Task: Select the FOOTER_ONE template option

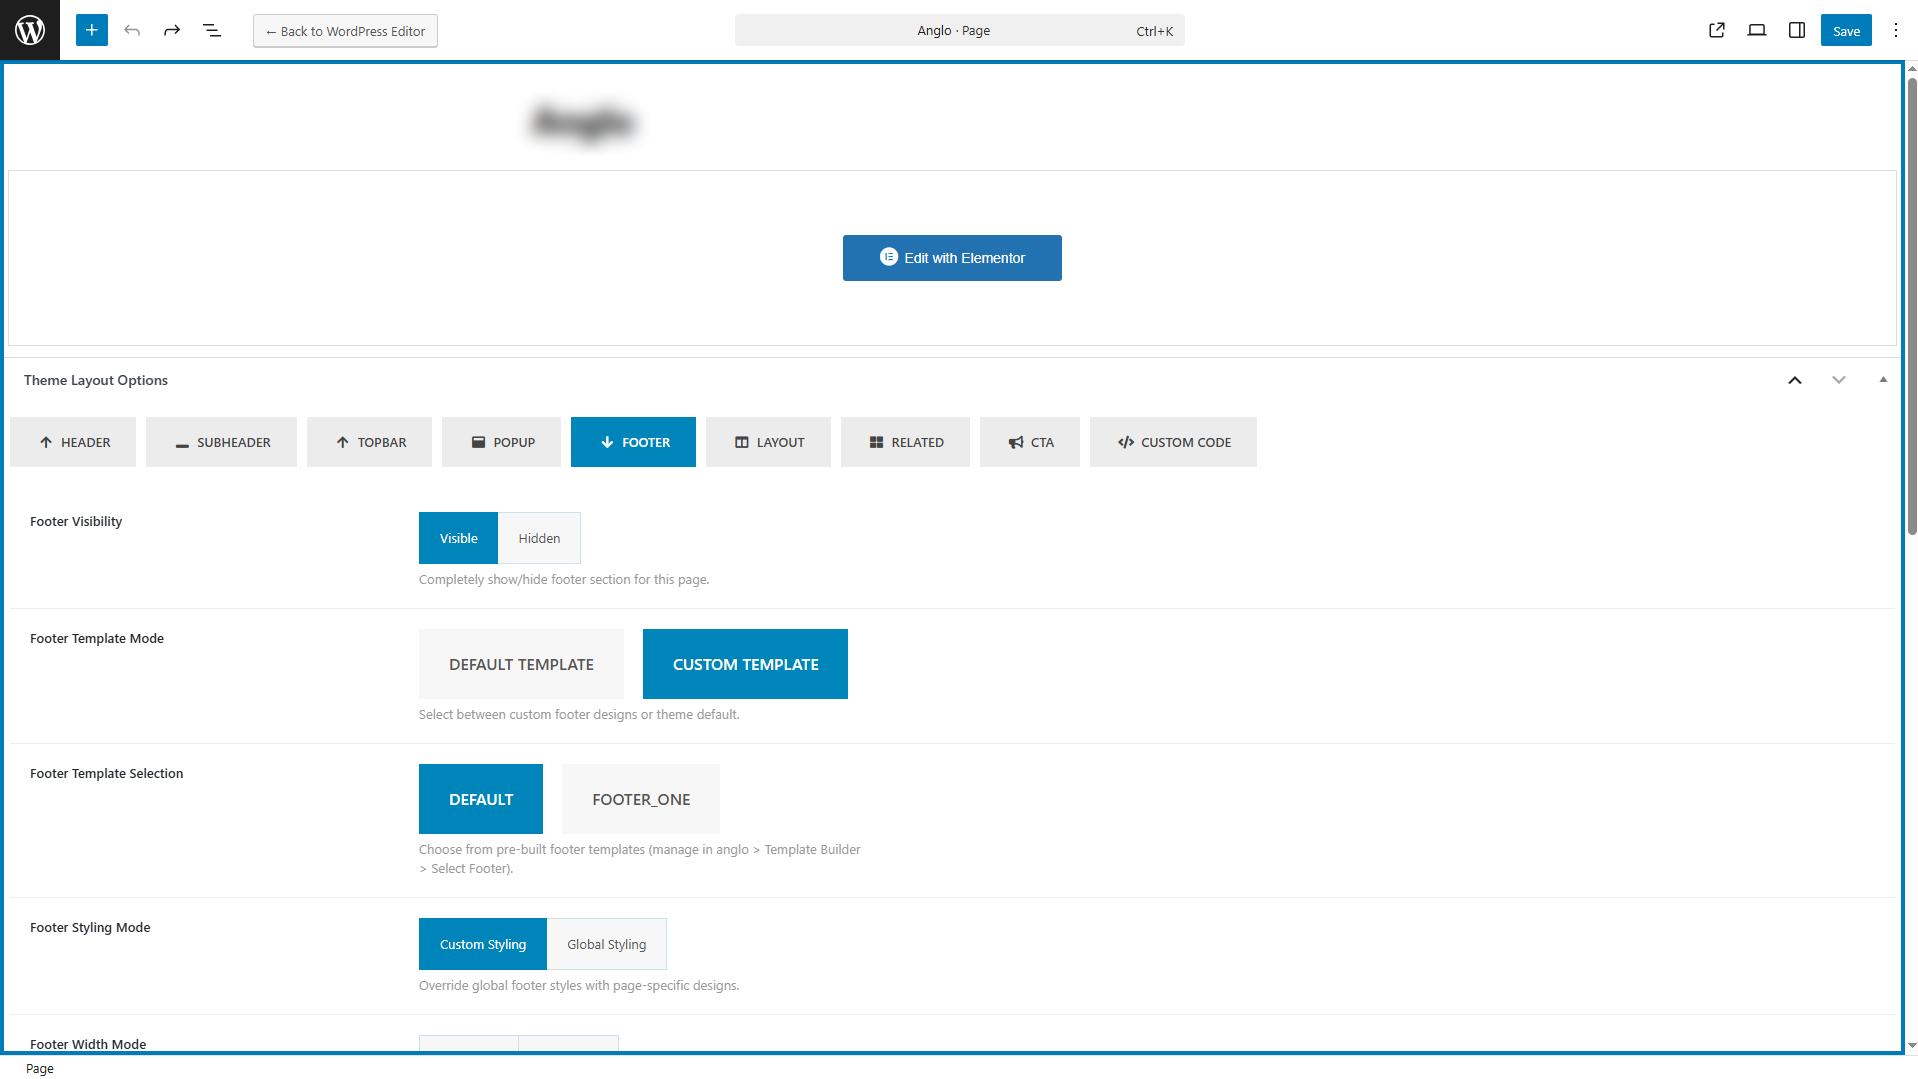Action: (641, 799)
